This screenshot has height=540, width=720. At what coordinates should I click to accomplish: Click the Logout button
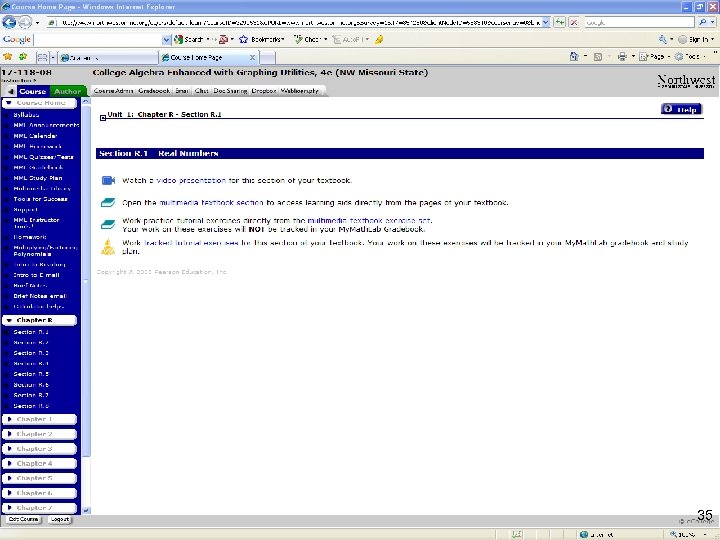coord(60,519)
